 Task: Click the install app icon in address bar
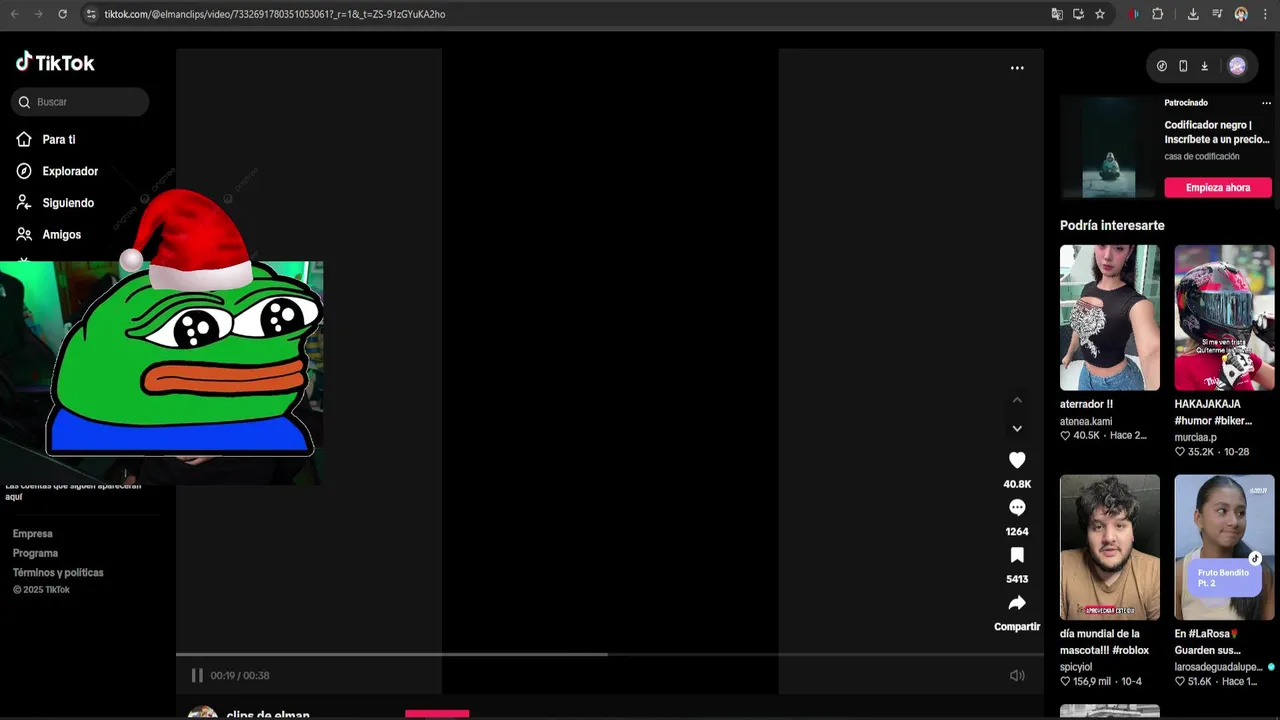coord(1078,14)
